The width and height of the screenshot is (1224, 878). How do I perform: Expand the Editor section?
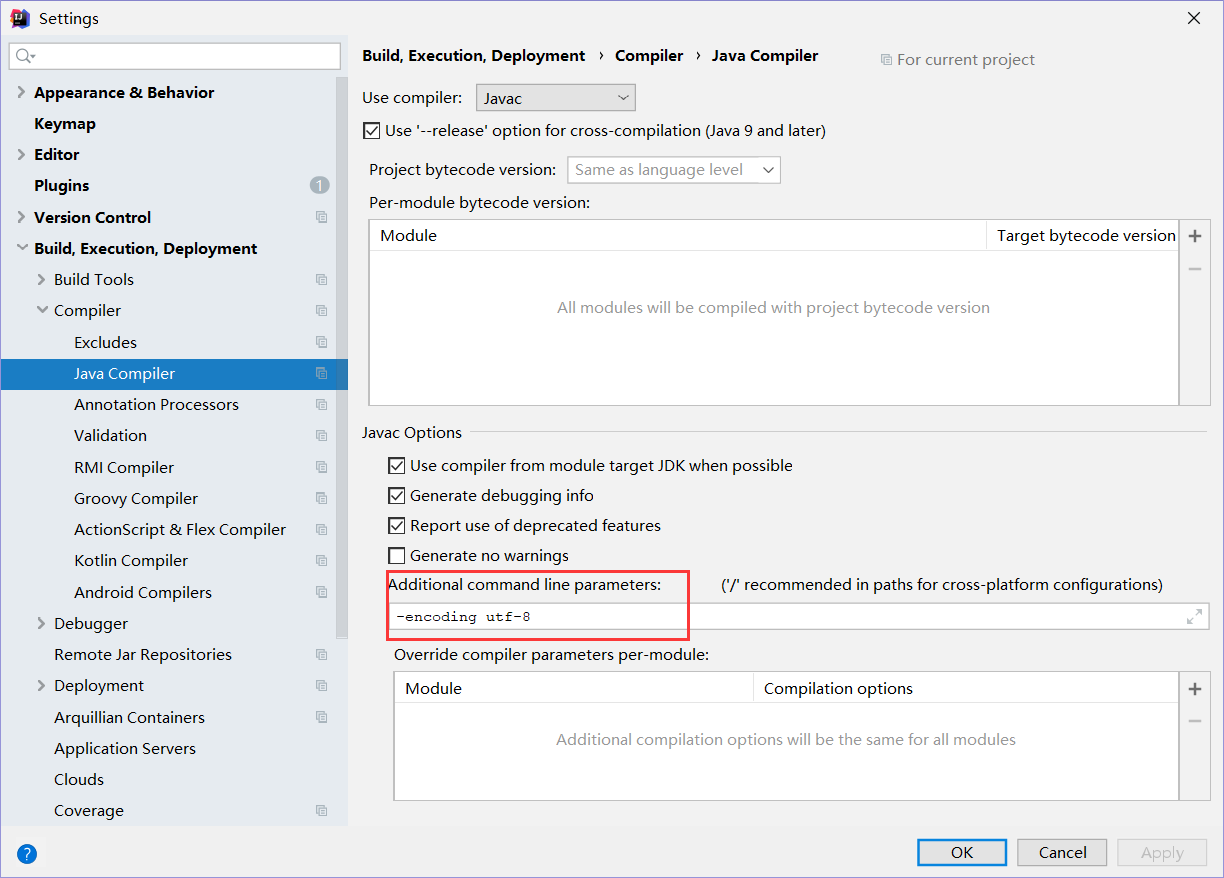[x=21, y=154]
